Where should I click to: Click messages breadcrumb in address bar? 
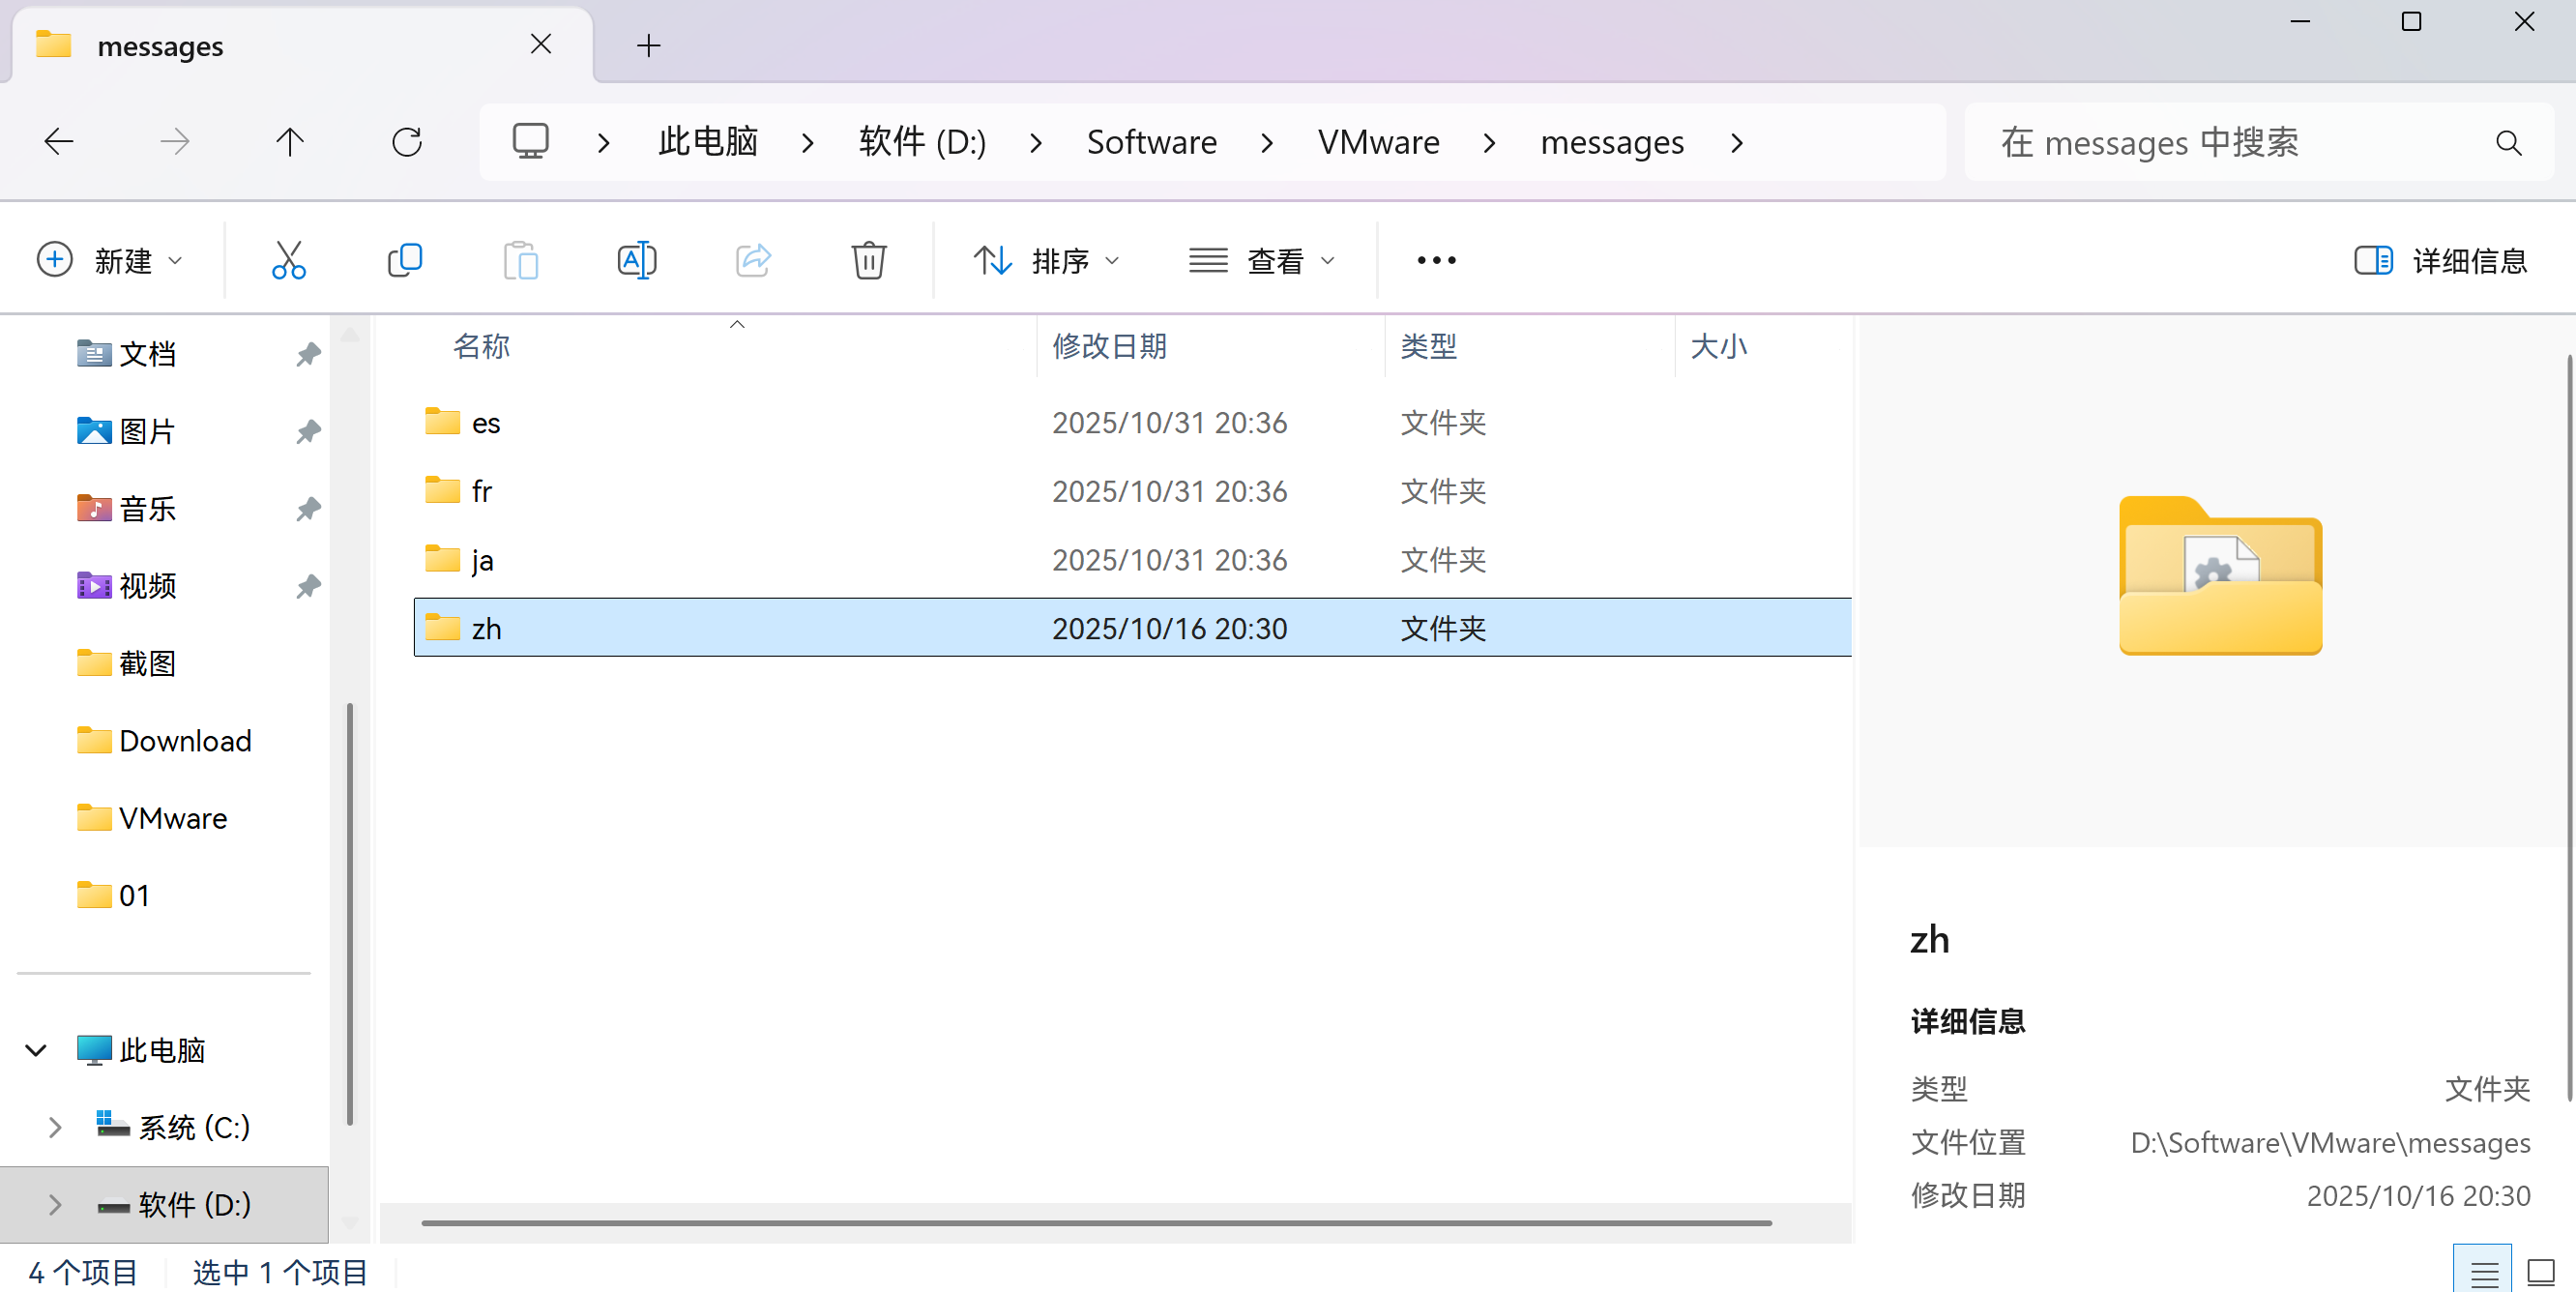(1612, 142)
